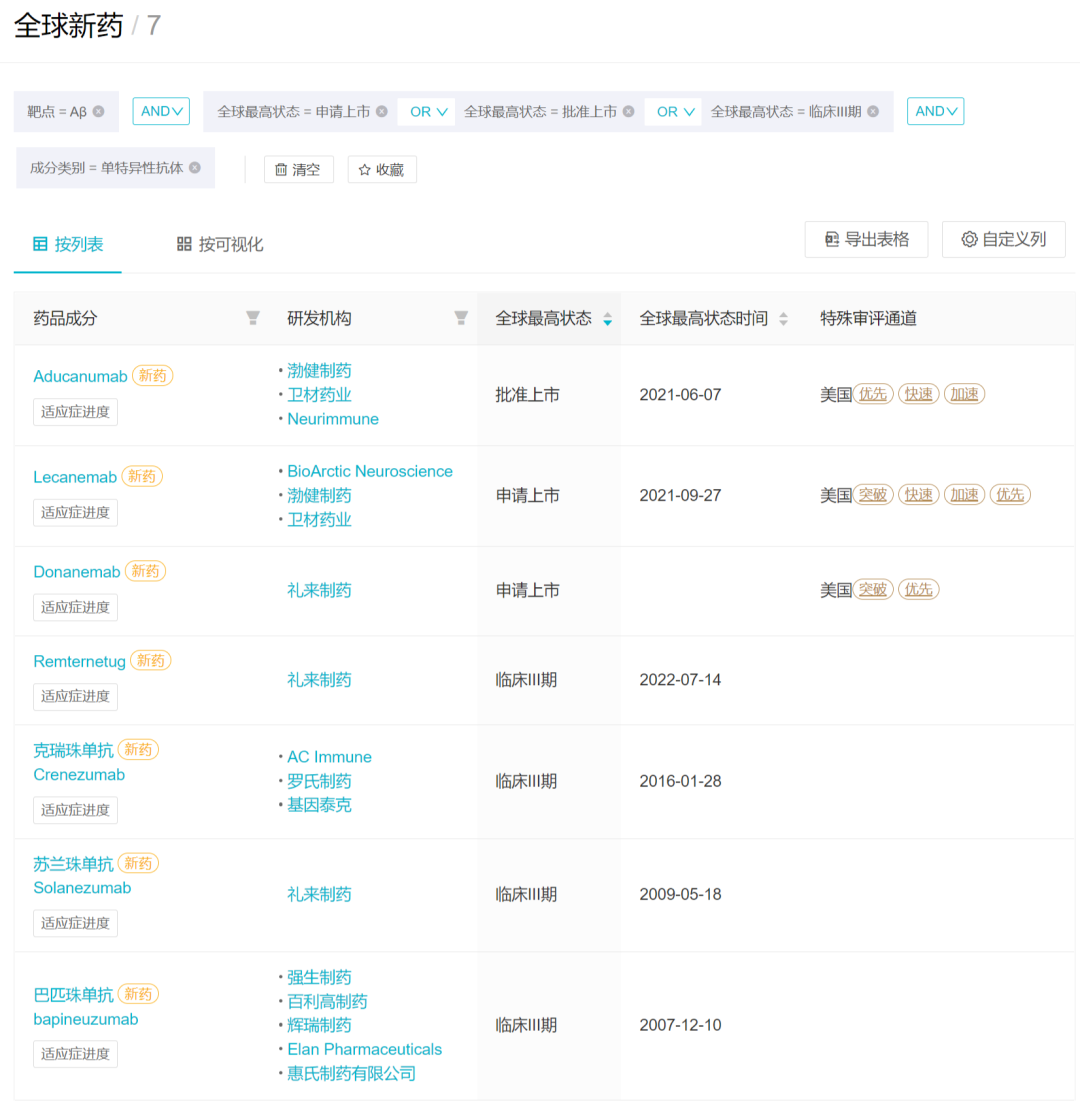Image resolution: width=1080 pixels, height=1110 pixels.
Task: Select the date 2007-12-10 cell
Action: tap(680, 1025)
